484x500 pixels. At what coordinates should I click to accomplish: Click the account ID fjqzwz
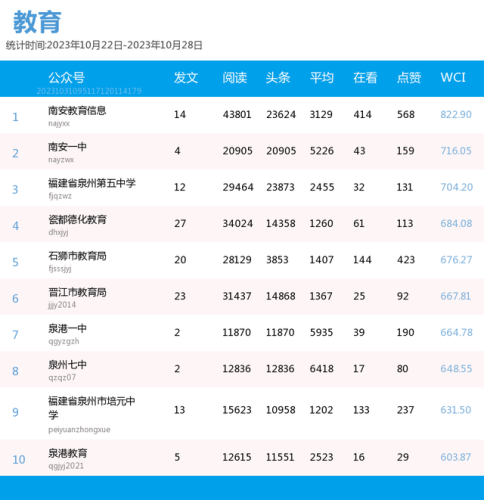point(60,196)
